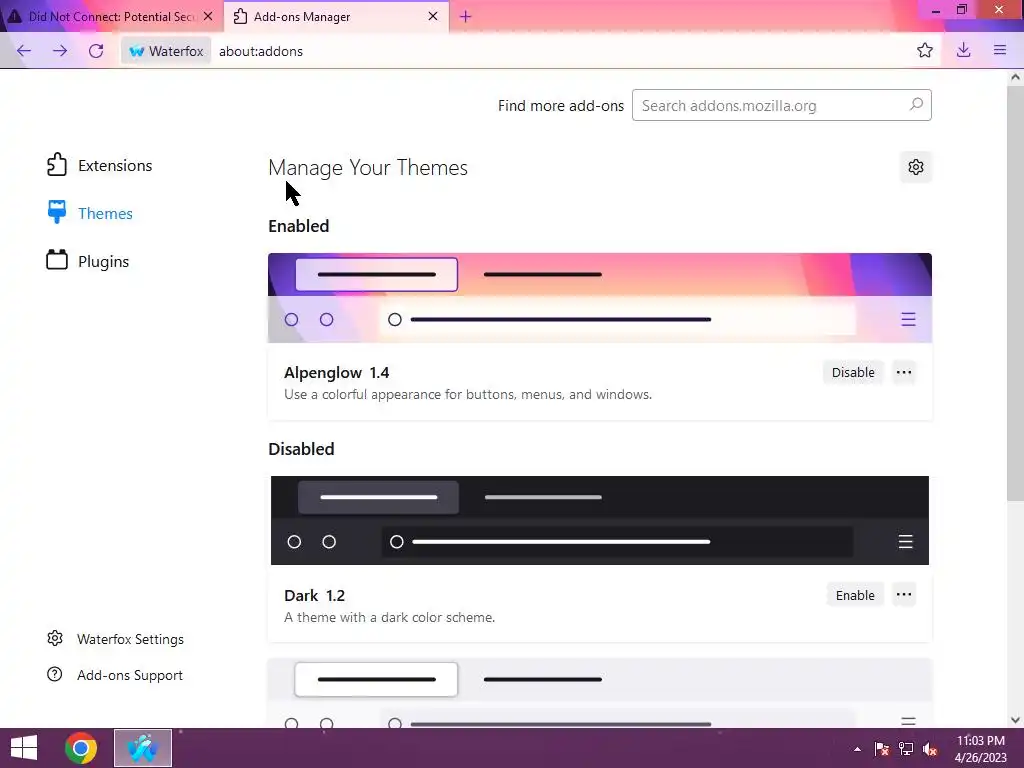Click the magnifier search icon
The image size is (1024, 768).
coord(916,104)
